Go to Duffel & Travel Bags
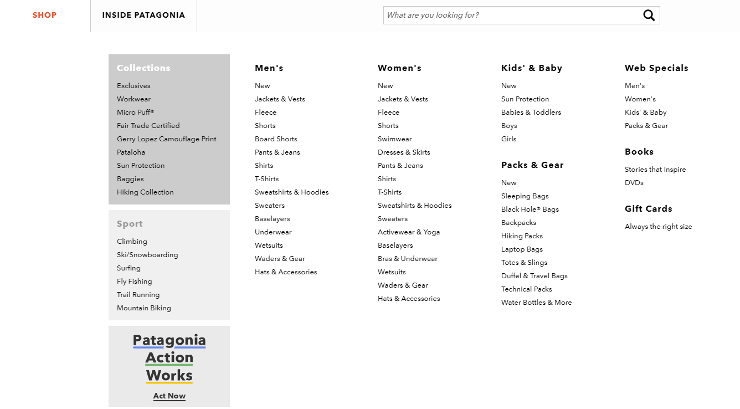This screenshot has width=740, height=409. coord(534,276)
